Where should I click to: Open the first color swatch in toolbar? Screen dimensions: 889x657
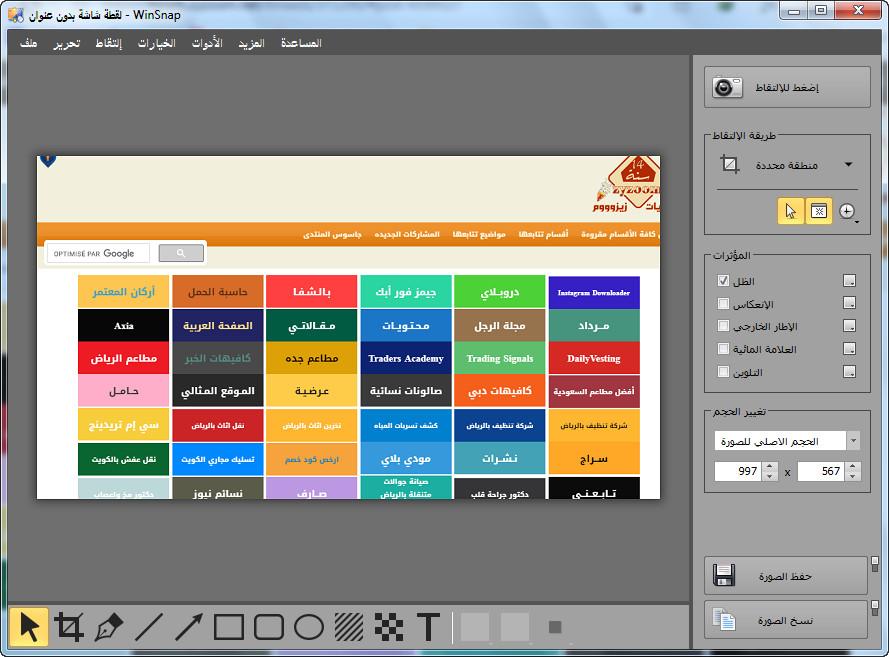(x=475, y=627)
